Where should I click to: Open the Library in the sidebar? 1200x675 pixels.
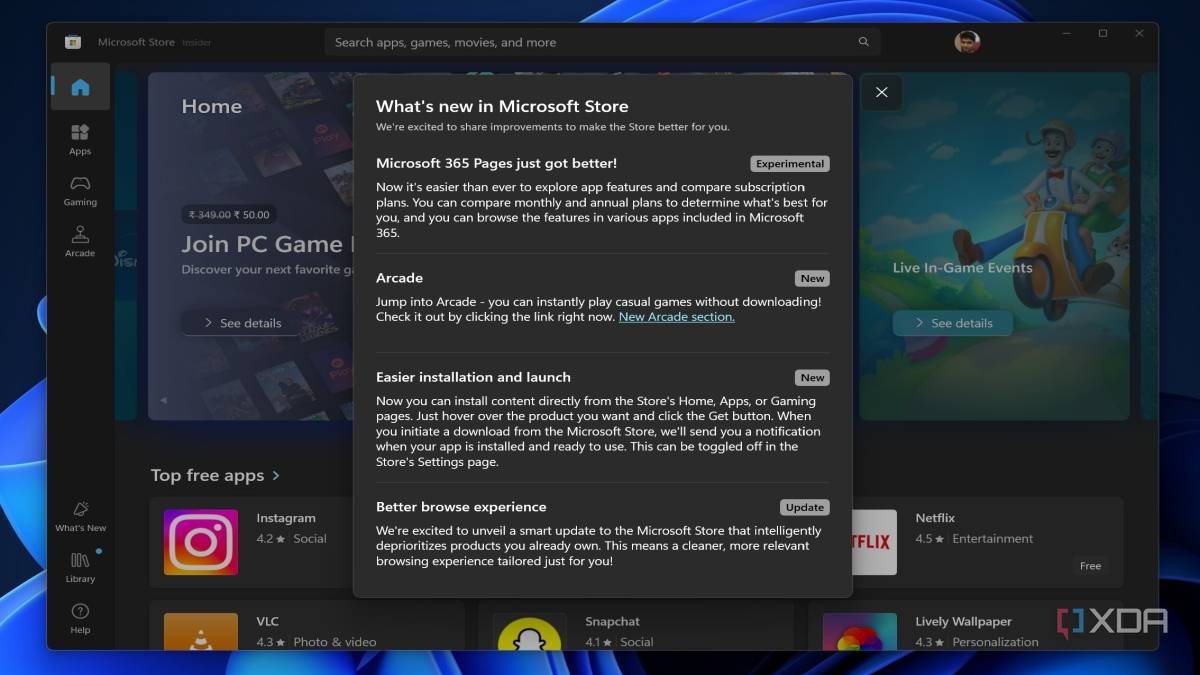pyautogui.click(x=80, y=567)
